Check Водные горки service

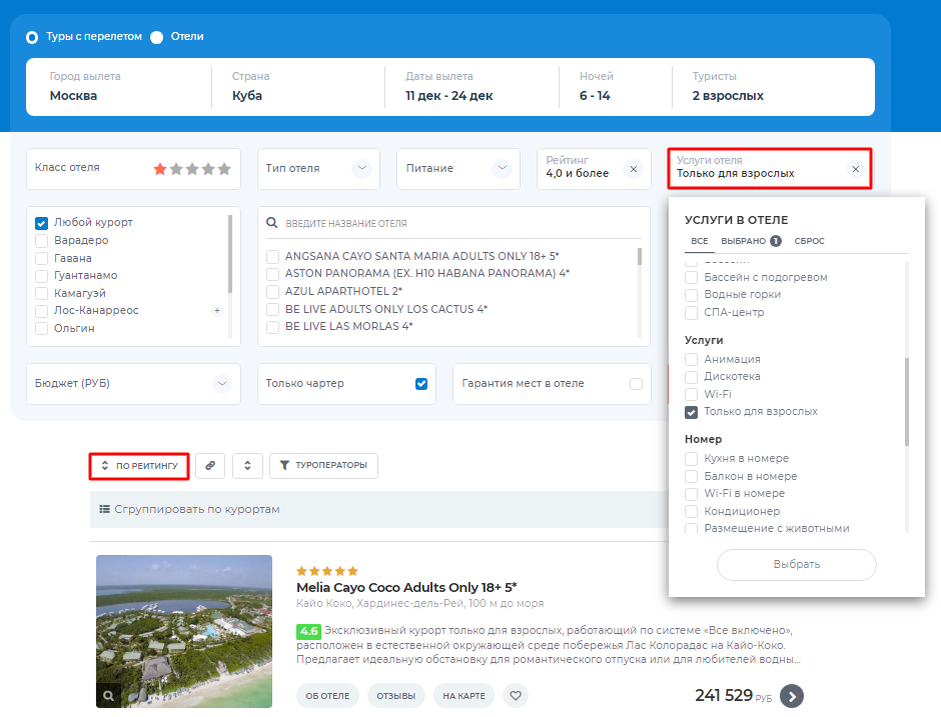[691, 295]
